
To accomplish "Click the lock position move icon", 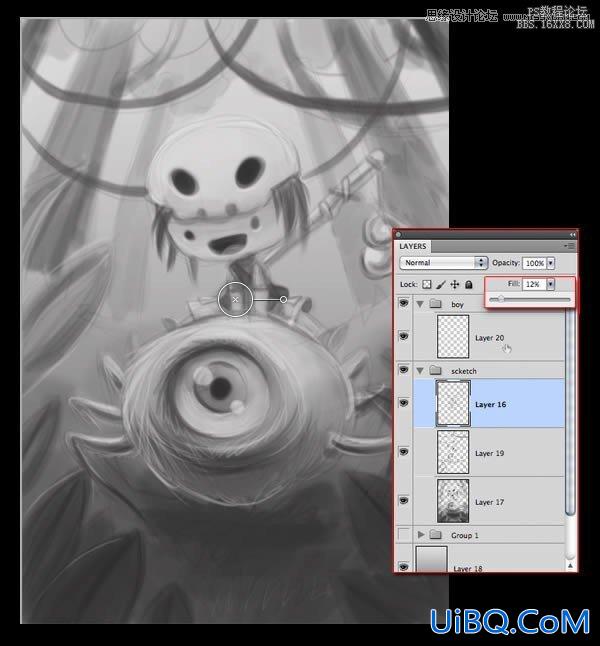I will (455, 285).
